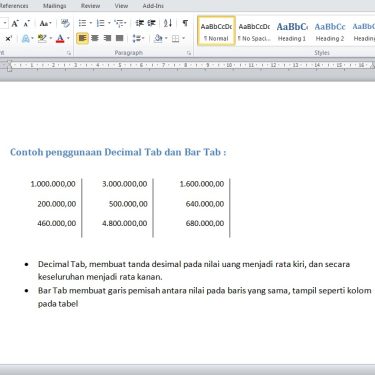
Task: Click the Borders icon
Action: tap(175, 39)
